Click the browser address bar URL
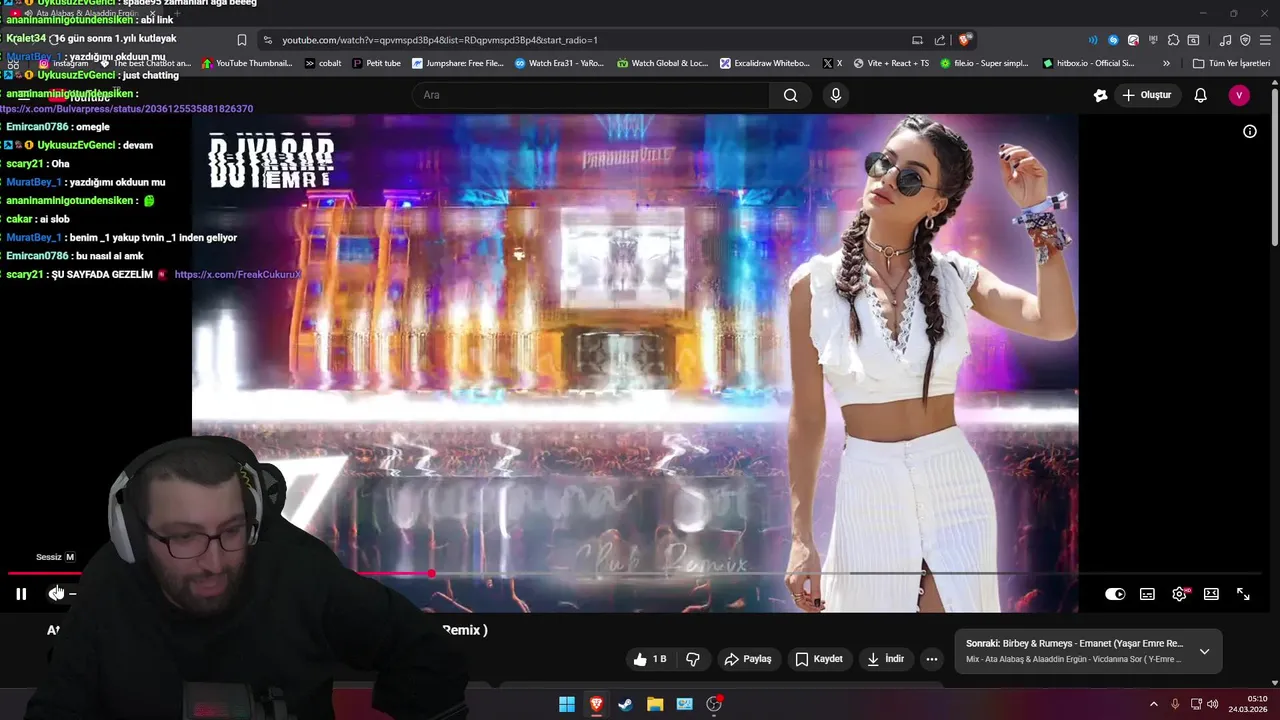The width and height of the screenshot is (1280, 720). (x=440, y=40)
